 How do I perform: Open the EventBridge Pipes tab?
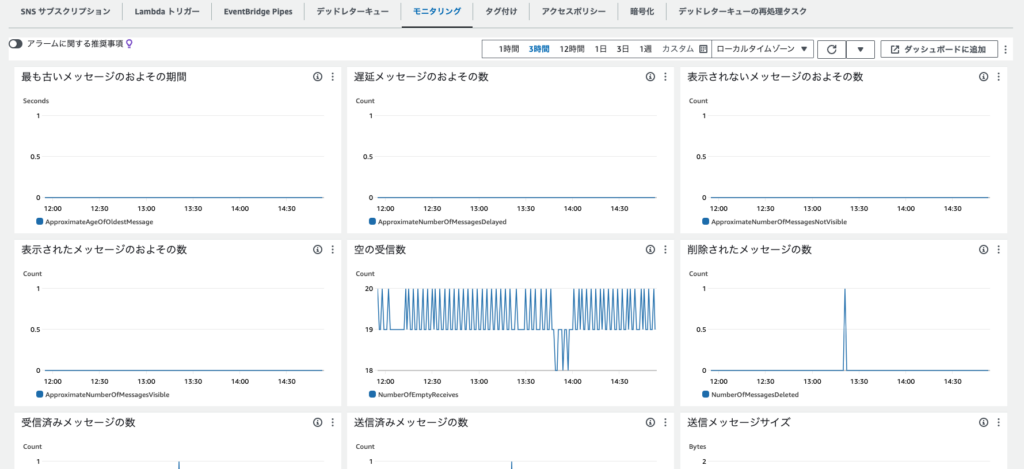(258, 12)
